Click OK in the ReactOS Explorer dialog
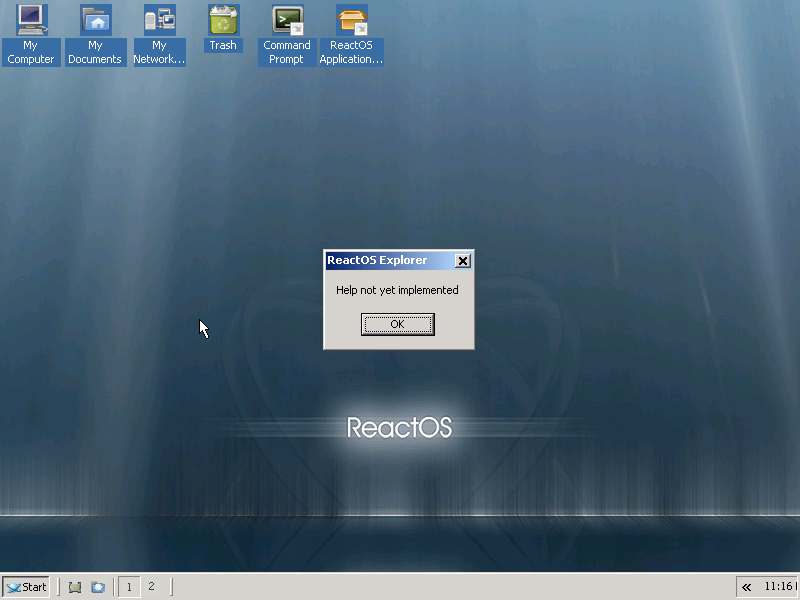This screenshot has height=600, width=800. 397,324
